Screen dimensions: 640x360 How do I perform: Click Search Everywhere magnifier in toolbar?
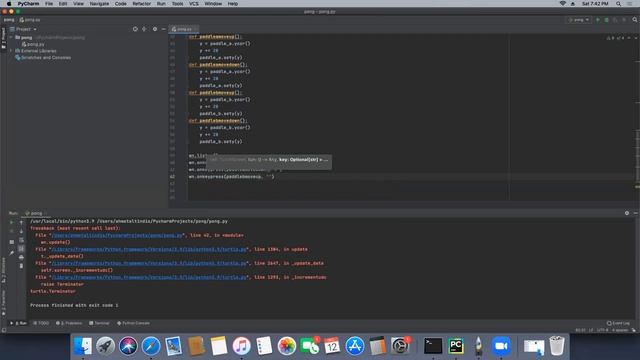(x=635, y=20)
